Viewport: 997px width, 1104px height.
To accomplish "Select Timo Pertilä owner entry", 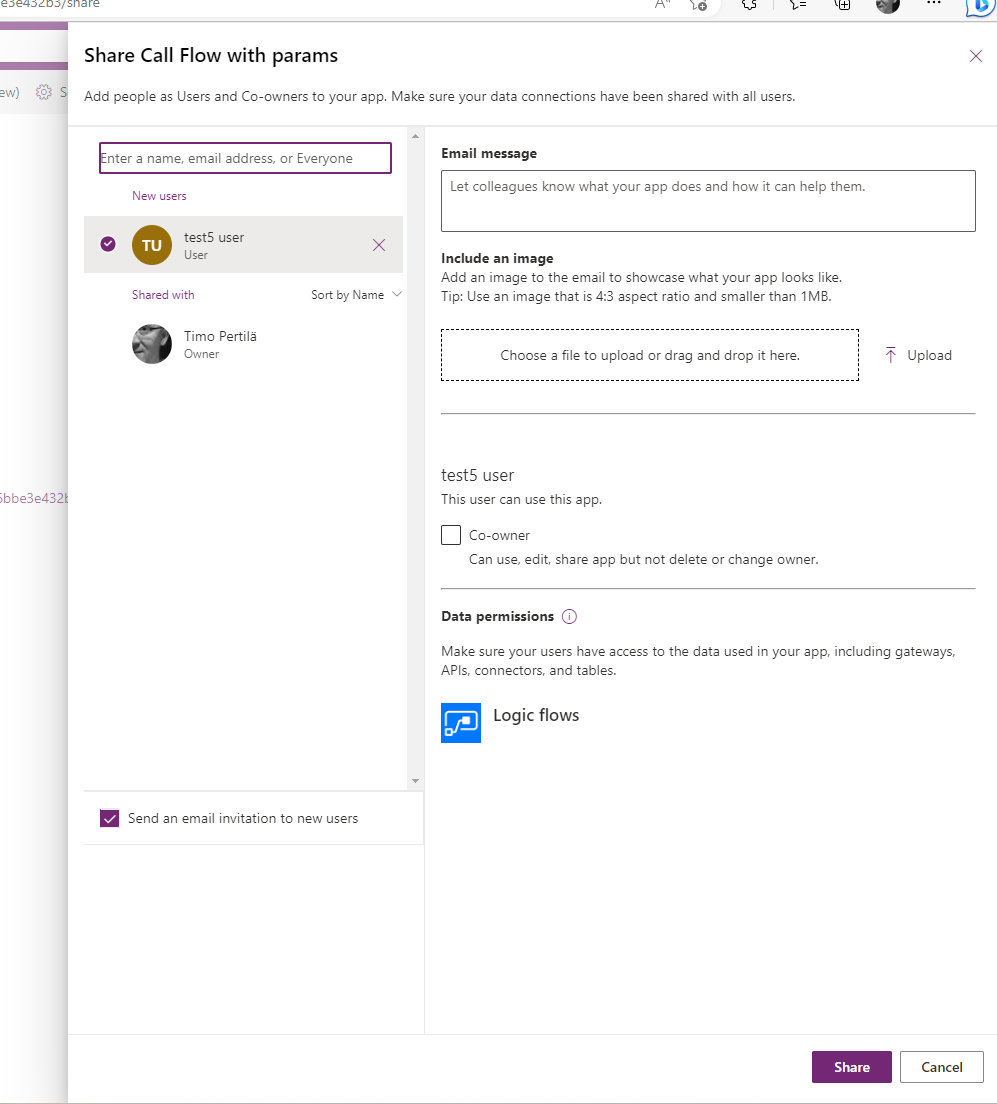I will (x=220, y=344).
